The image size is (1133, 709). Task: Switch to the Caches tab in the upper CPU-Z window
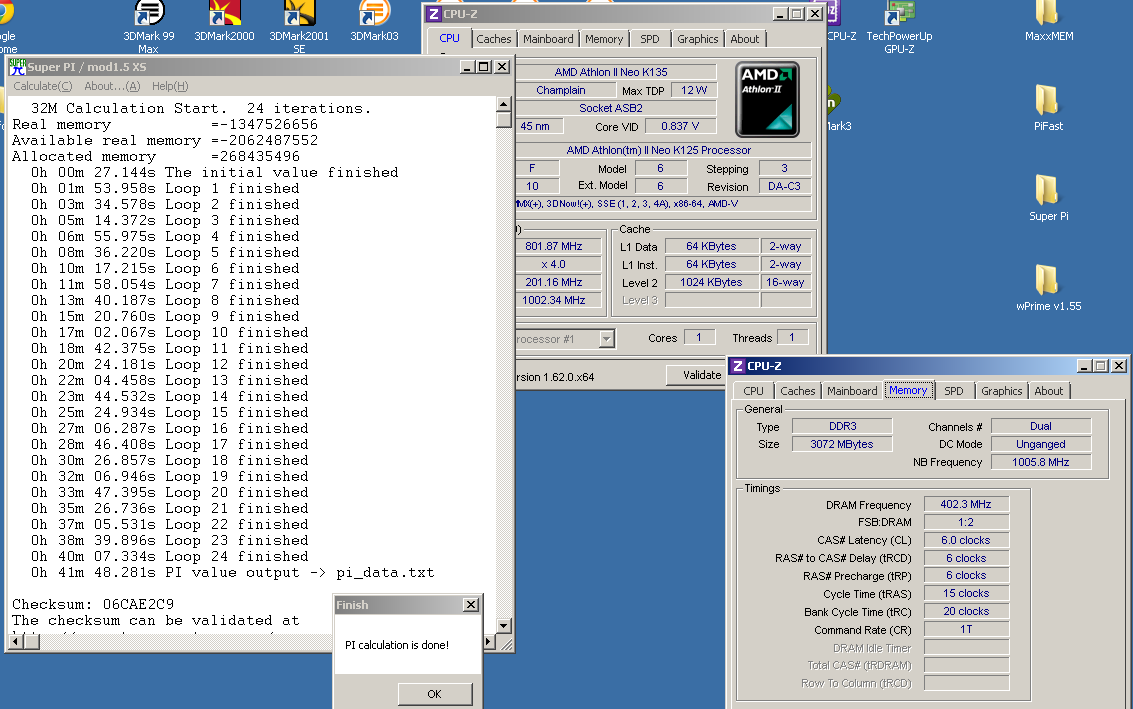tap(494, 39)
